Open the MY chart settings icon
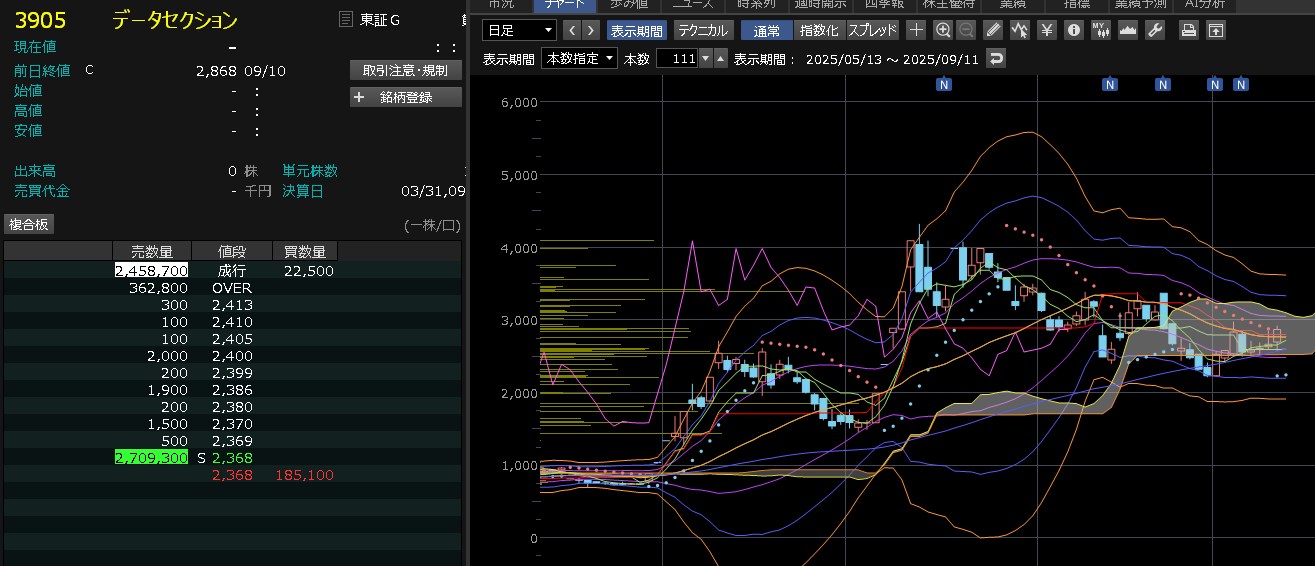 click(1101, 30)
